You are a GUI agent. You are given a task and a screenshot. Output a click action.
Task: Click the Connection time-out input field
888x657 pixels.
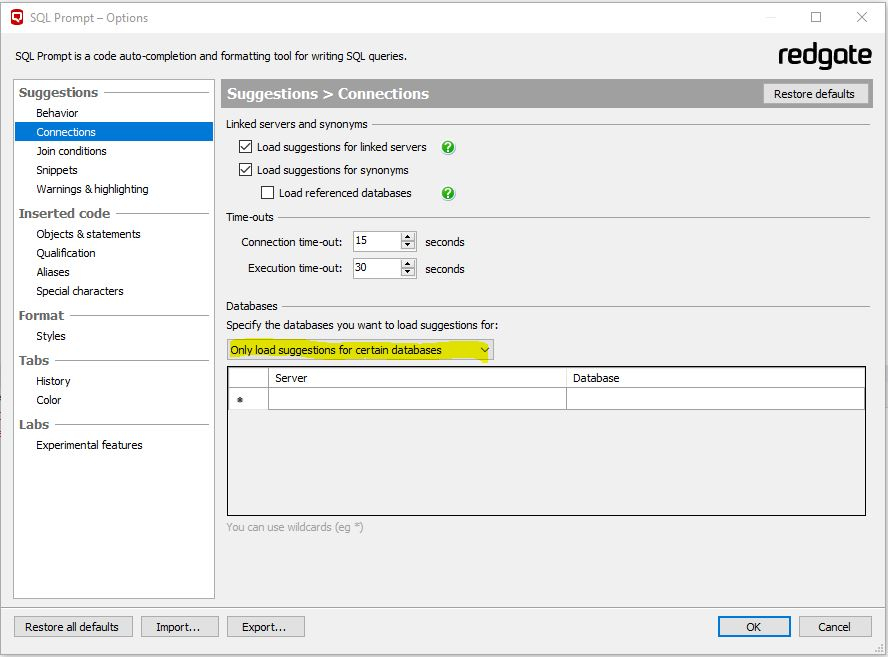click(377, 241)
